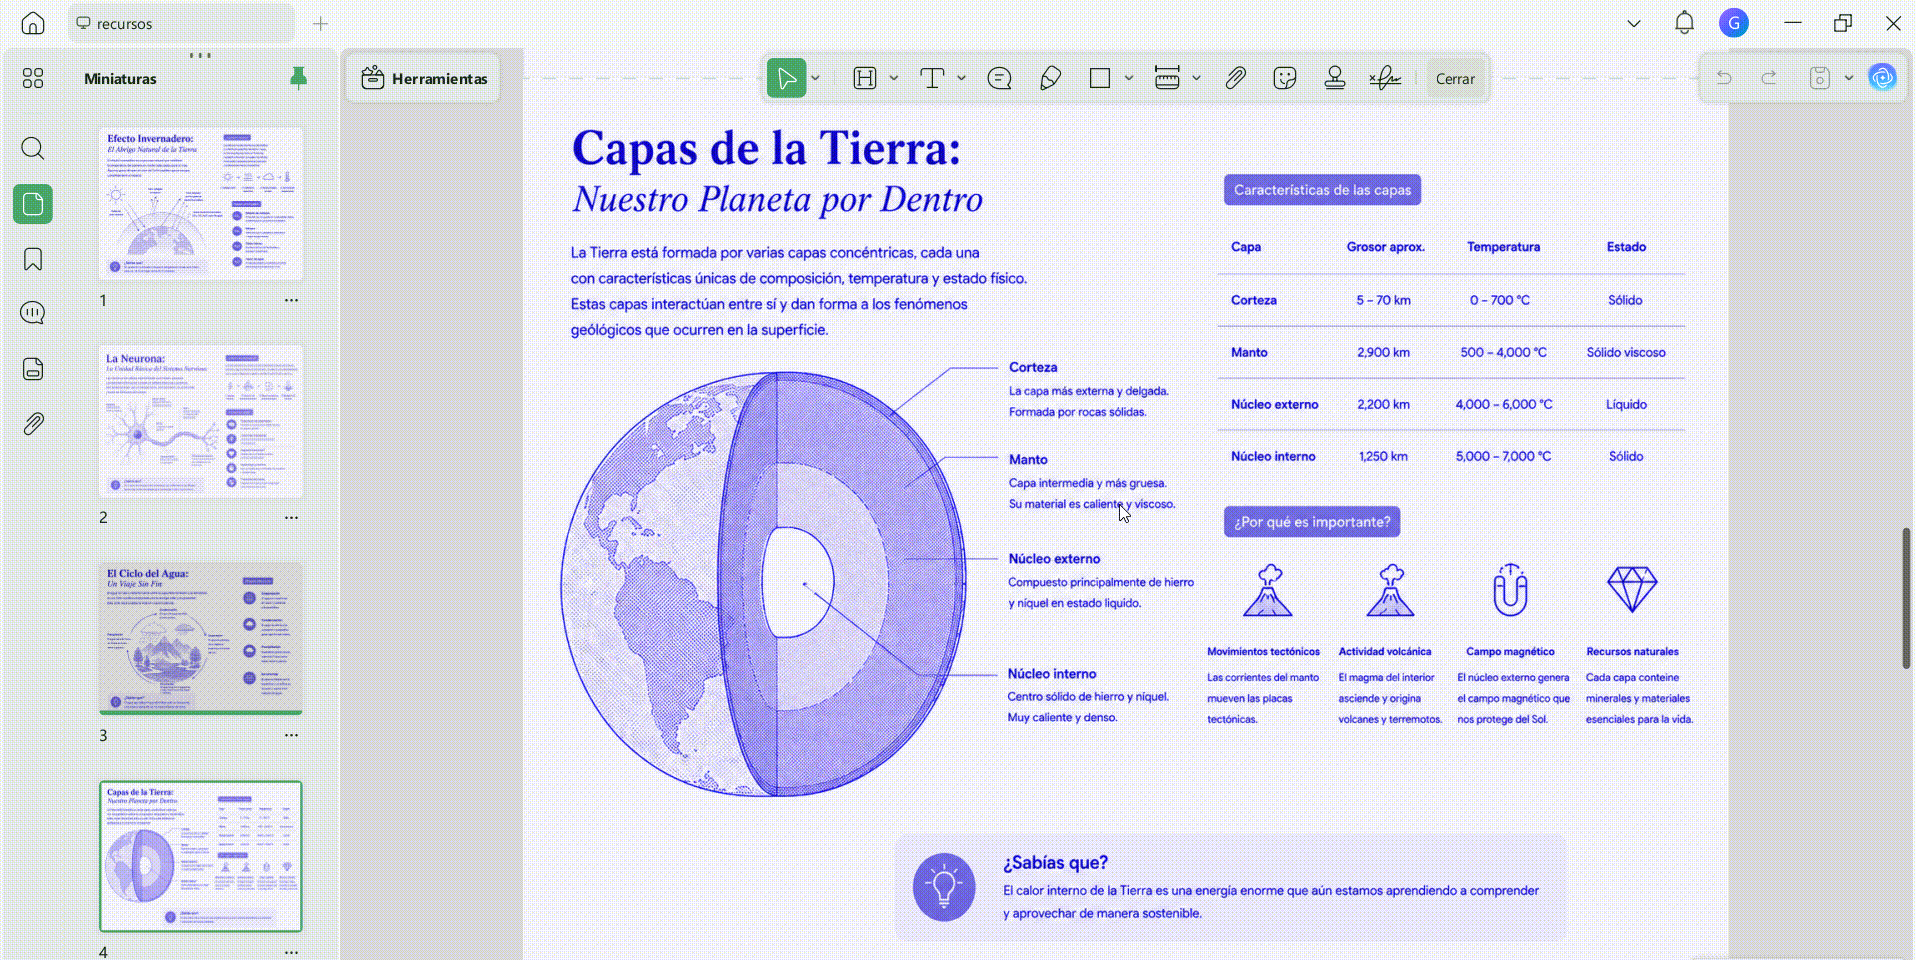
Task: Open the layers/fields sidebar icon
Action: tap(33, 369)
